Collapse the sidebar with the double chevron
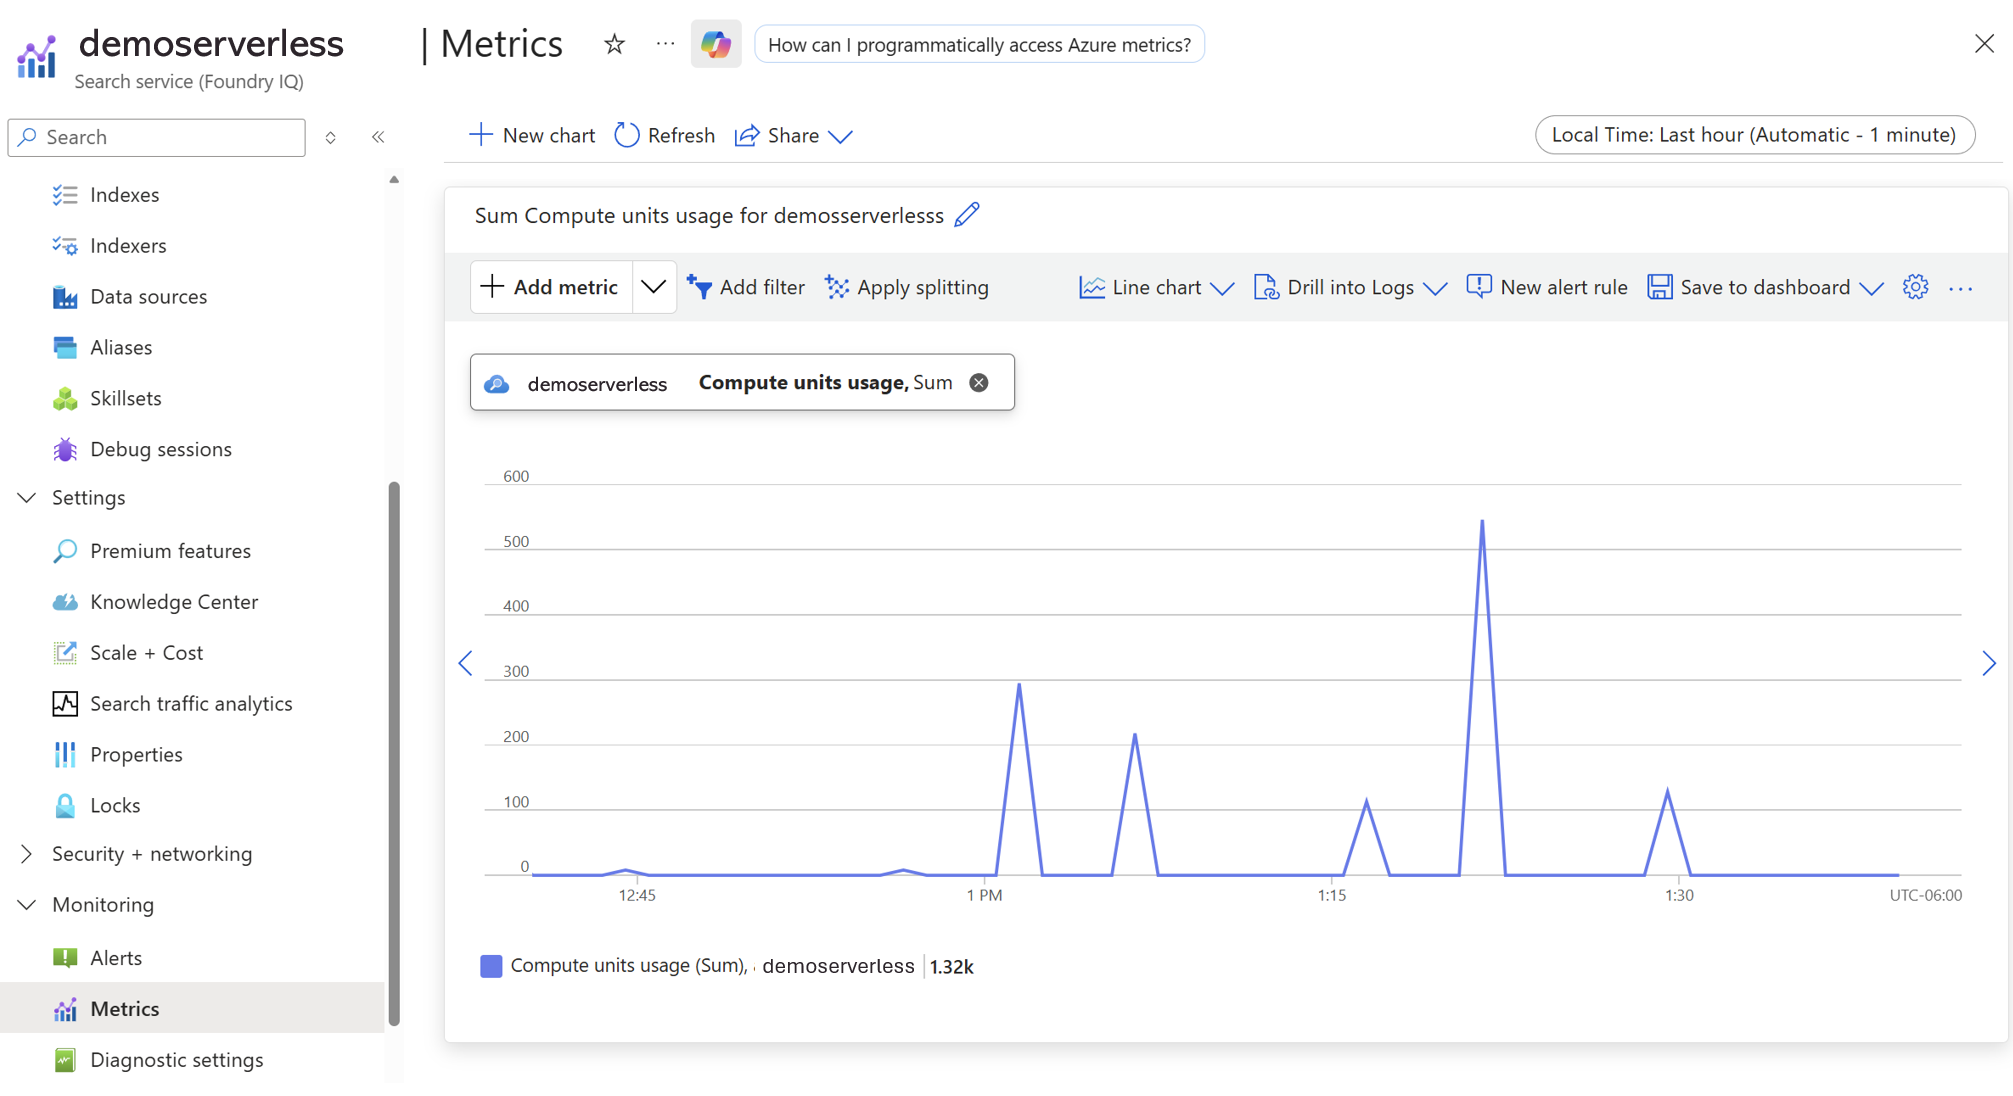Image resolution: width=2013 pixels, height=1096 pixels. (378, 137)
